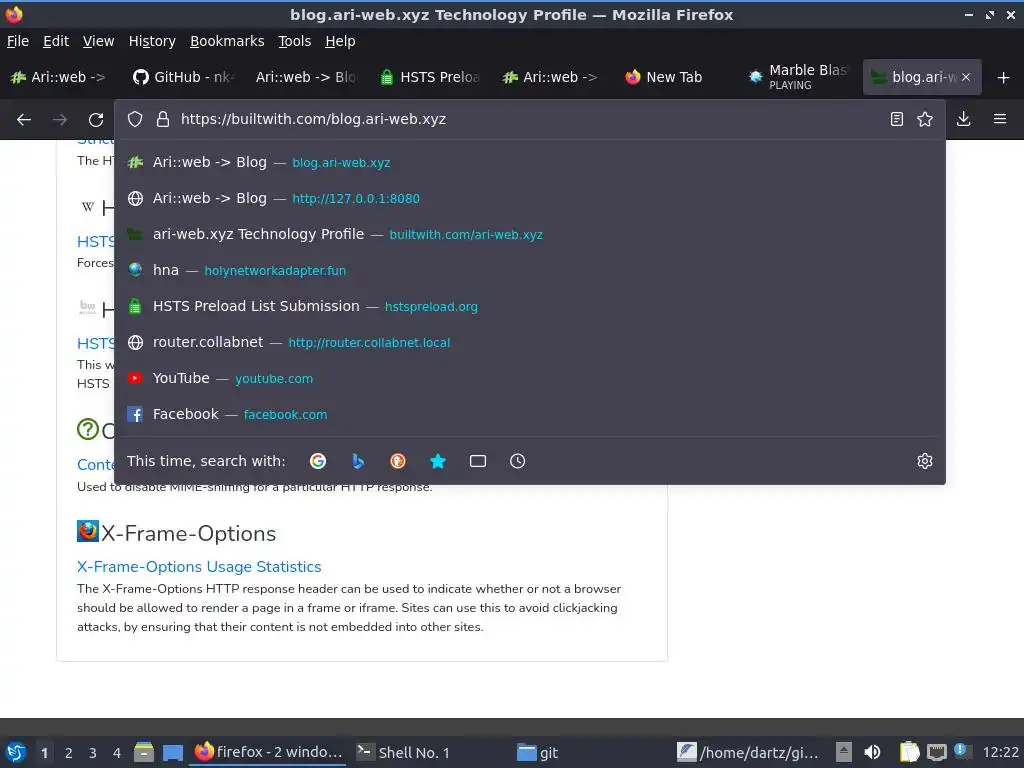The image size is (1024, 768).
Task: Switch to first Ari::web tab
Action: click(60, 77)
